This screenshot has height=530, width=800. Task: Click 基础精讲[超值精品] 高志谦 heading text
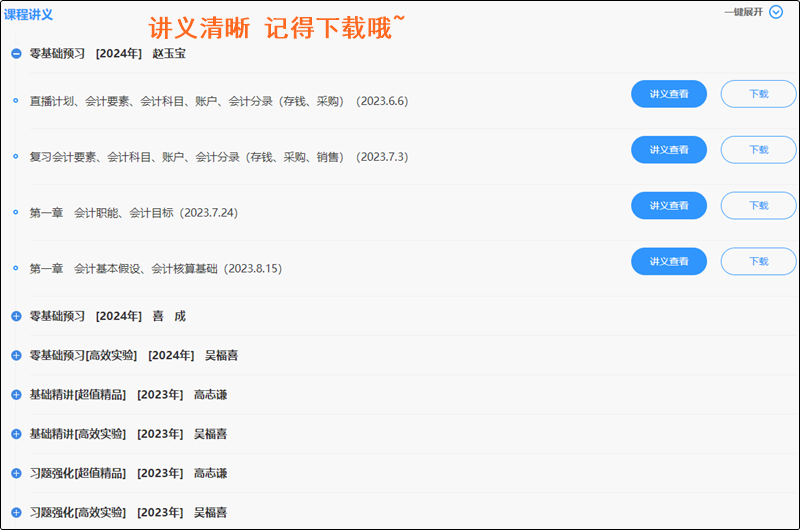click(x=128, y=395)
